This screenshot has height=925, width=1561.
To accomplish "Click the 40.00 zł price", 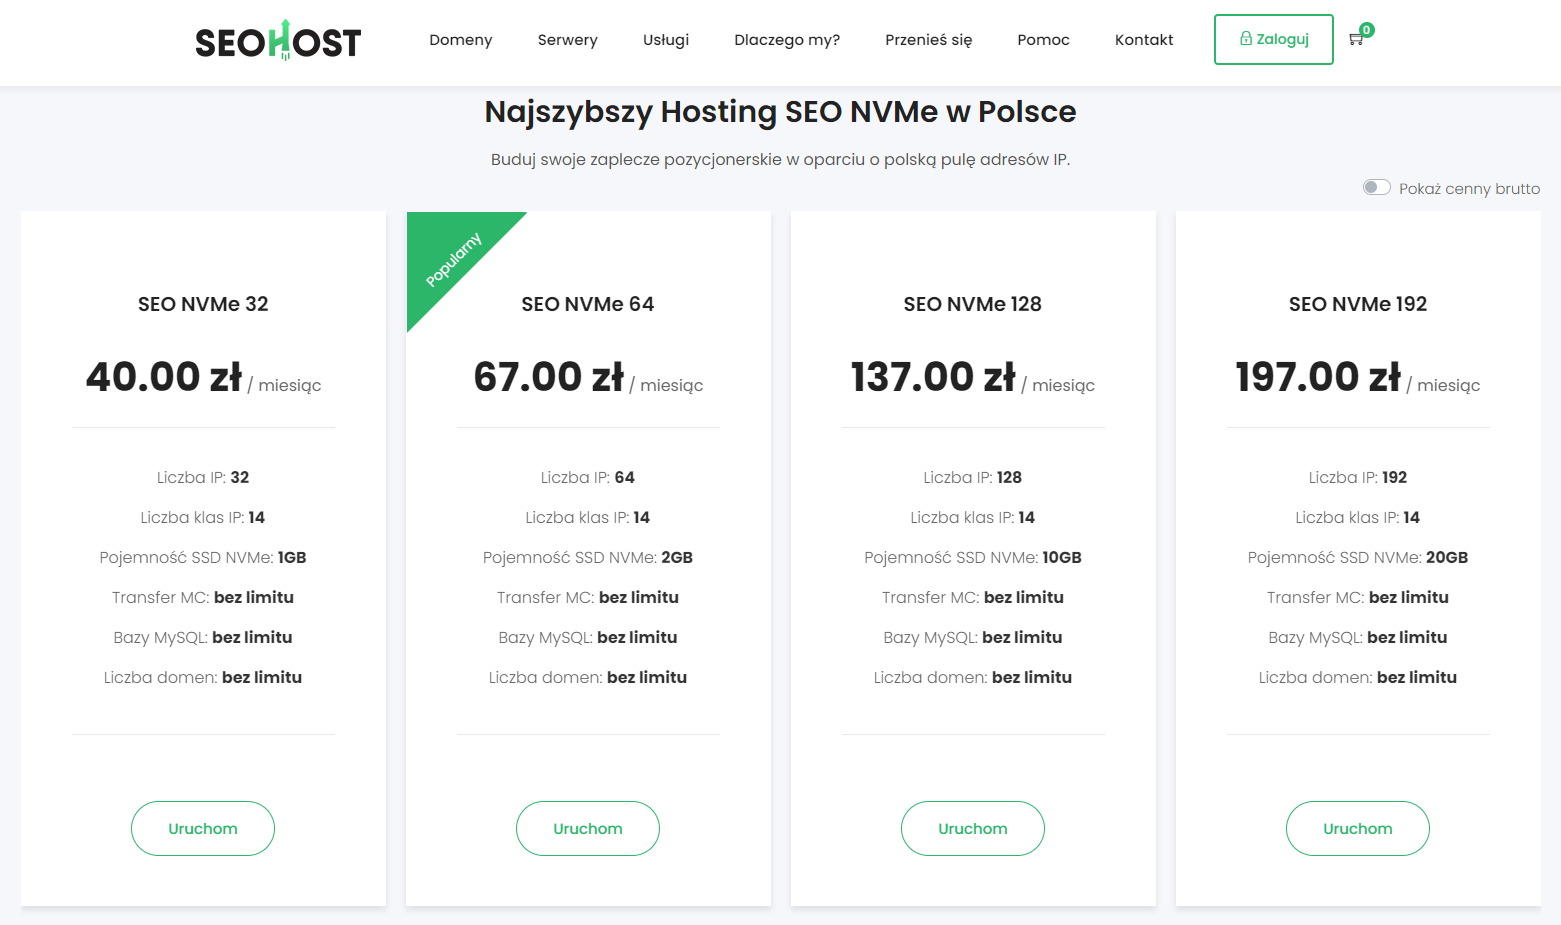I will pos(164,377).
